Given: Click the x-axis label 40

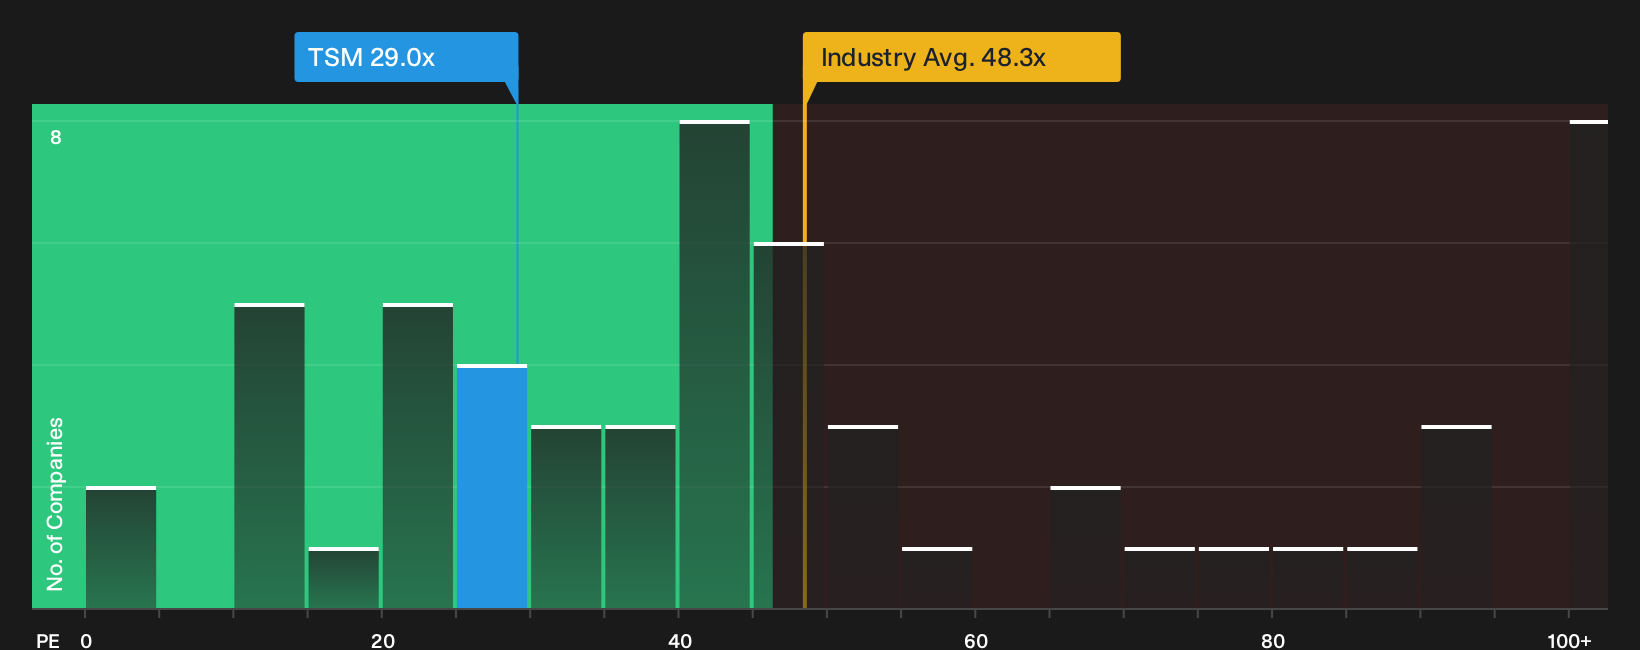Looking at the screenshot, I should 680,640.
